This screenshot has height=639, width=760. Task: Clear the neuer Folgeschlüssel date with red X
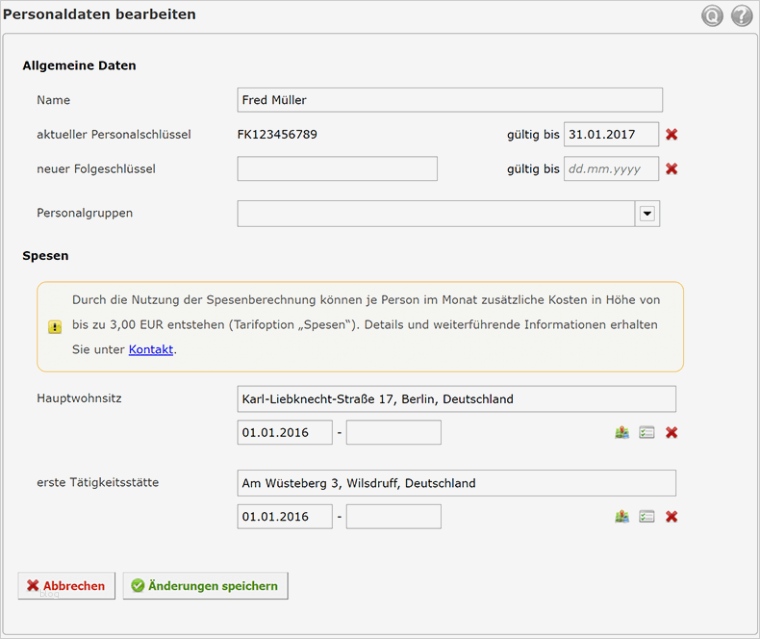click(672, 169)
